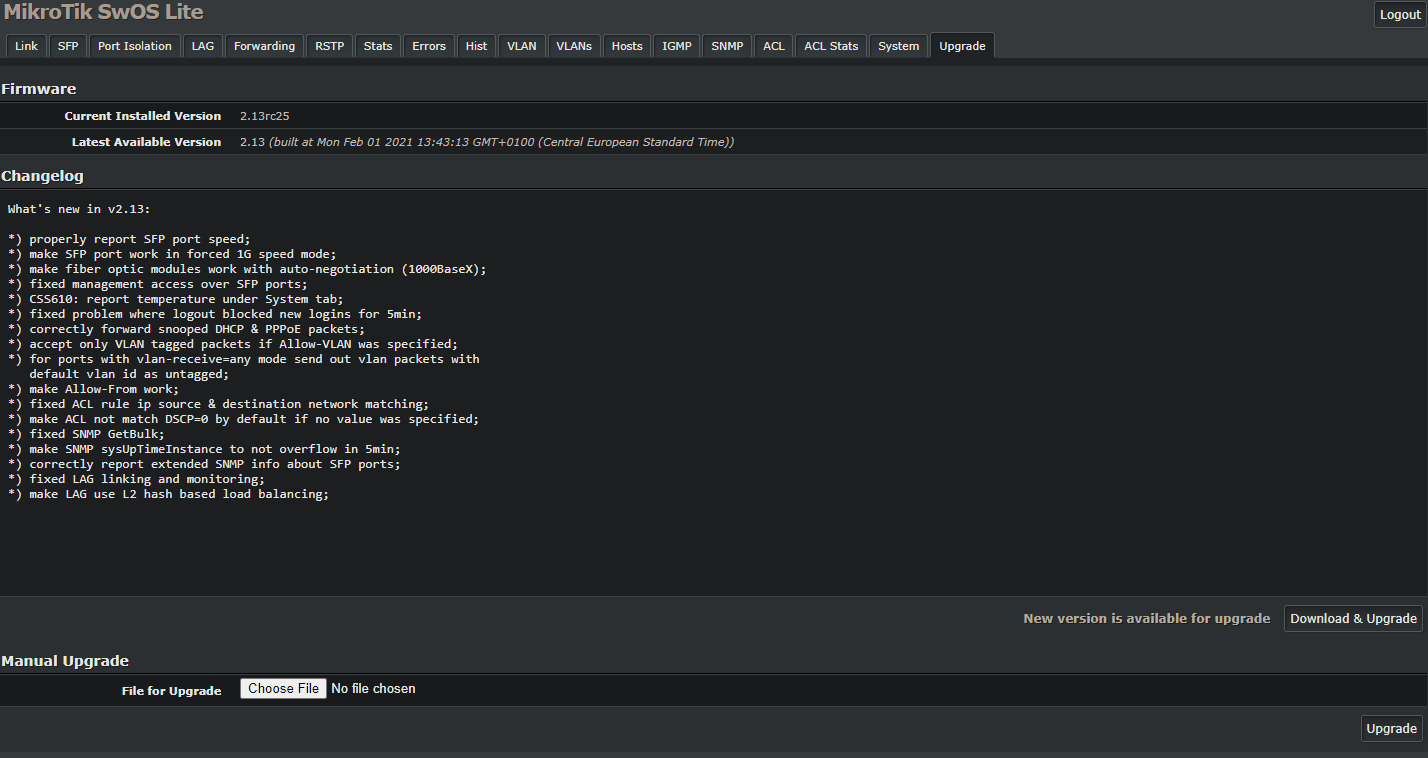
Task: Switch to the Link tab
Action: tap(25, 45)
